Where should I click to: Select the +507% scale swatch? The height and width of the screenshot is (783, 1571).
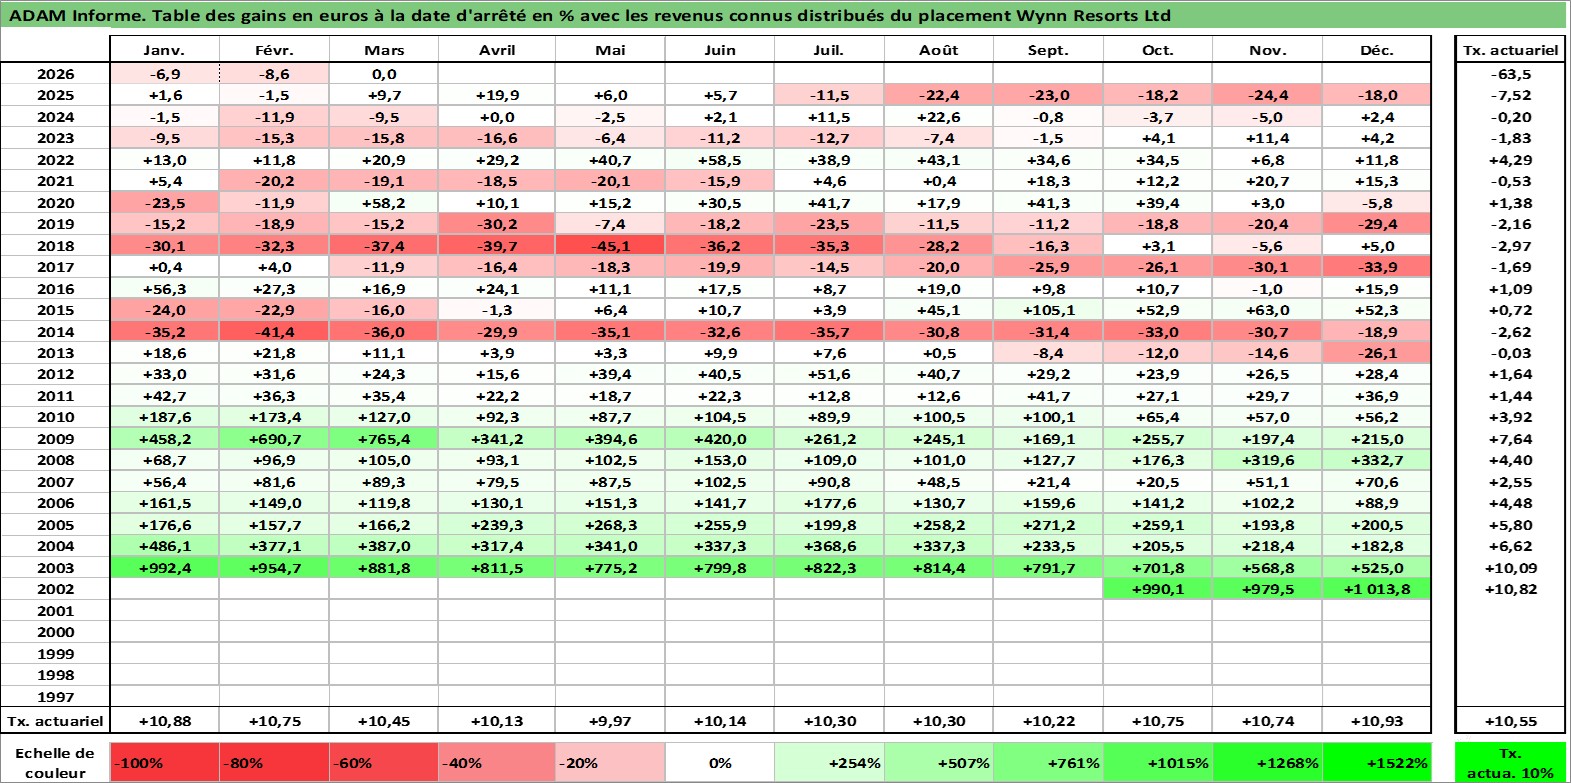tap(938, 763)
